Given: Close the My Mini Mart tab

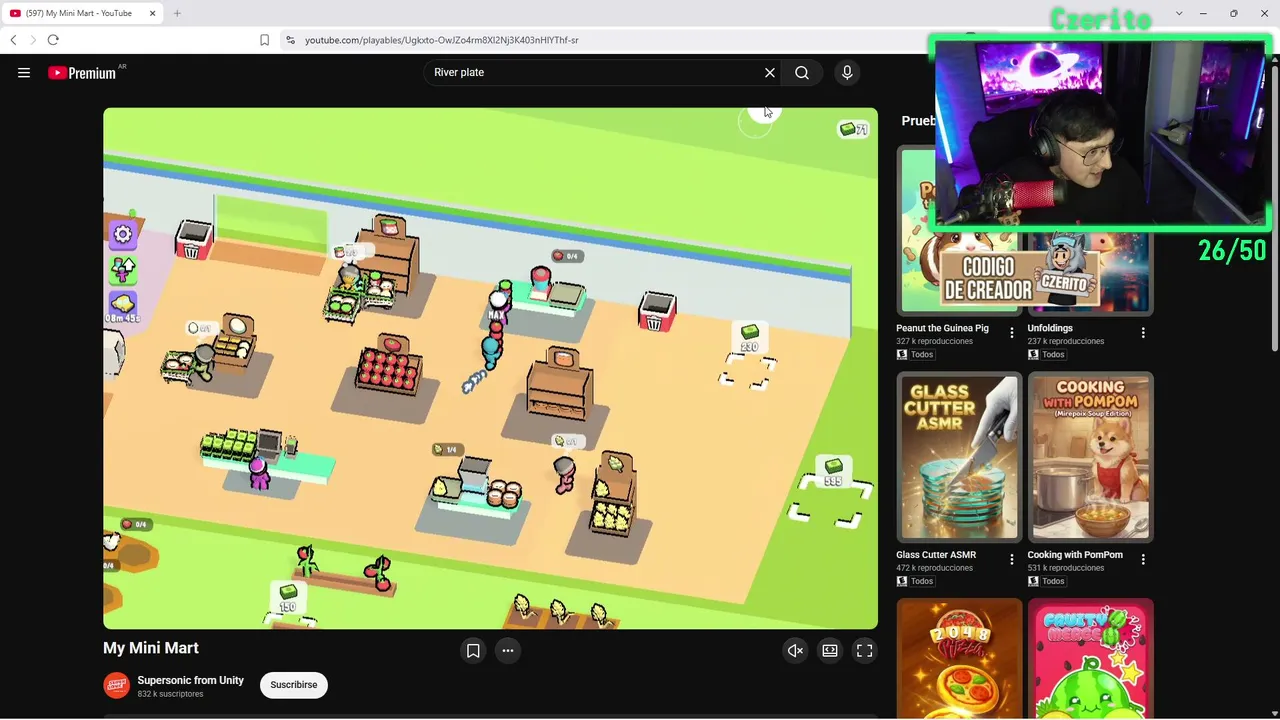Looking at the screenshot, I should tap(152, 13).
